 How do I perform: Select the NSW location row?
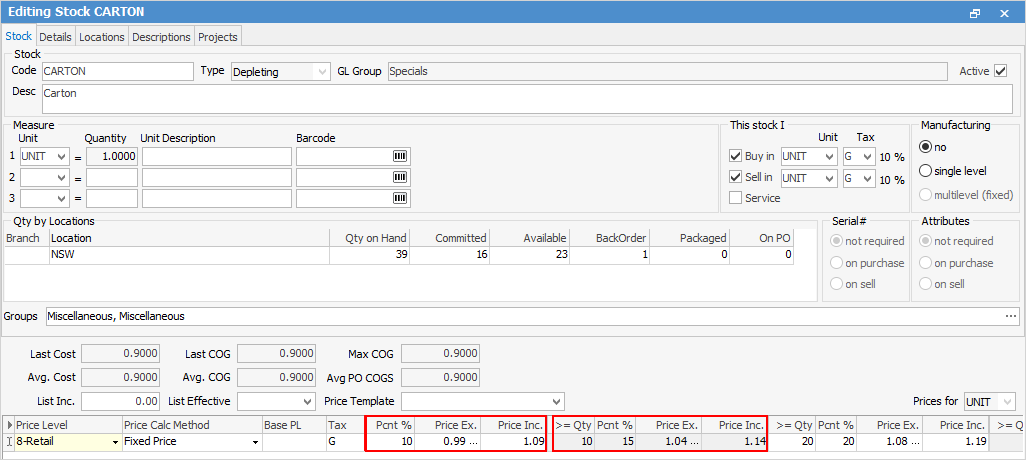pyautogui.click(x=190, y=255)
